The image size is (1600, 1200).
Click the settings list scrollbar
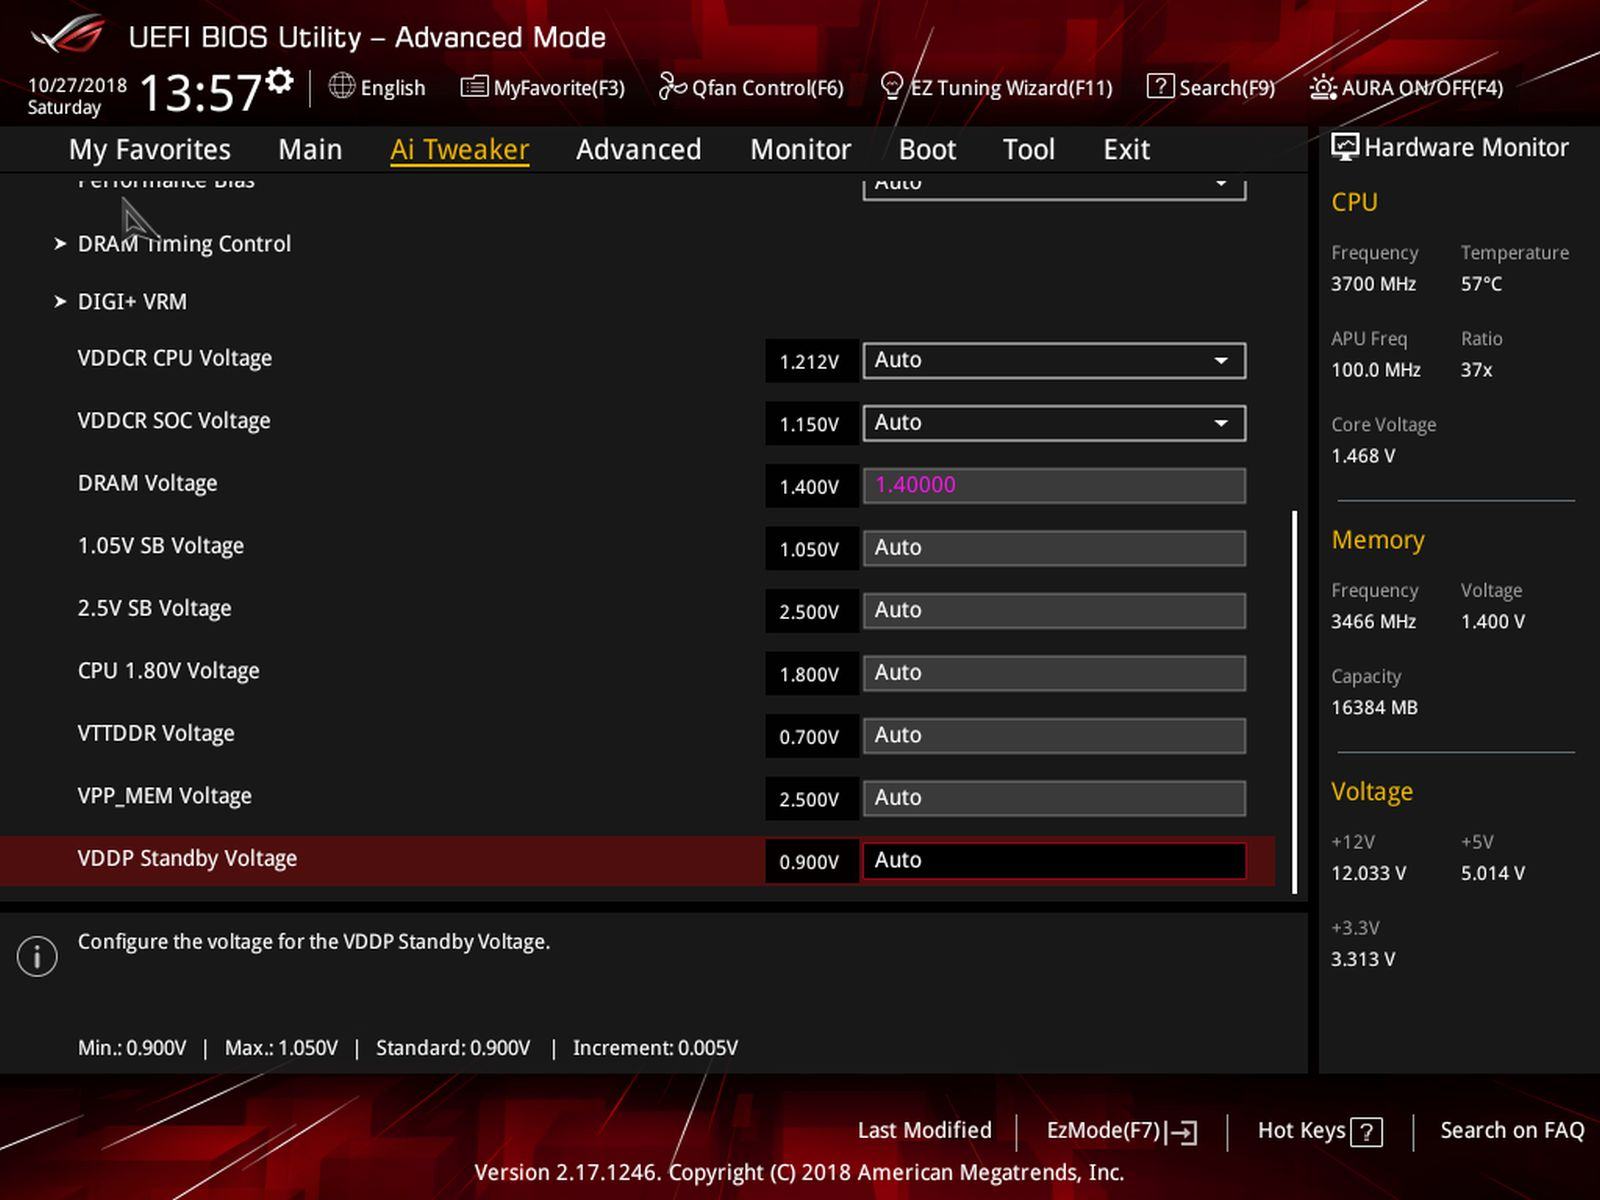[1295, 702]
